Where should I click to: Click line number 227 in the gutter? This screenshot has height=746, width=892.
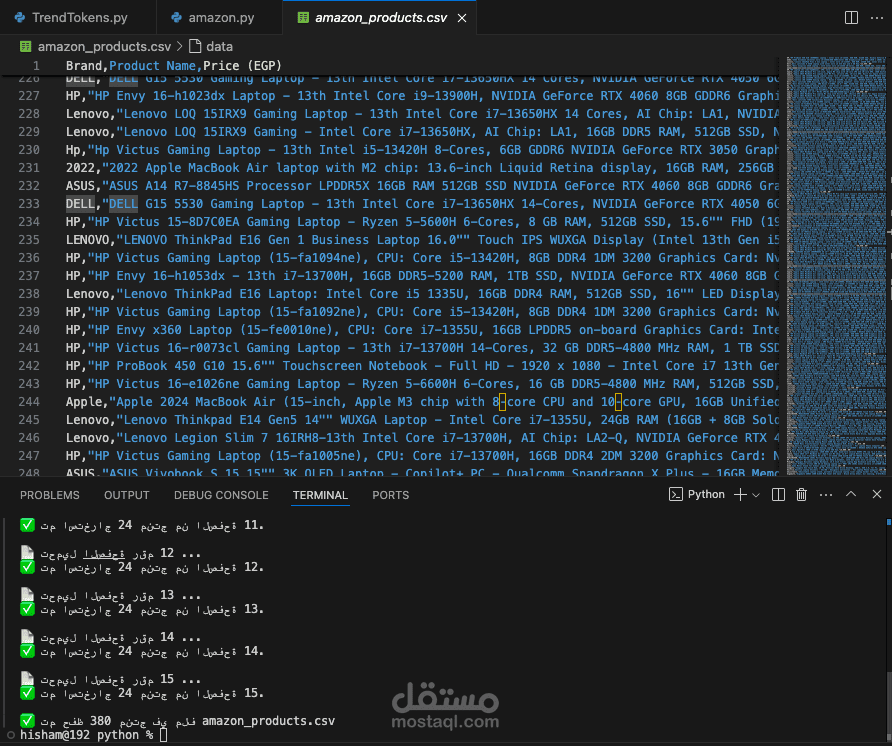pyautogui.click(x=29, y=96)
